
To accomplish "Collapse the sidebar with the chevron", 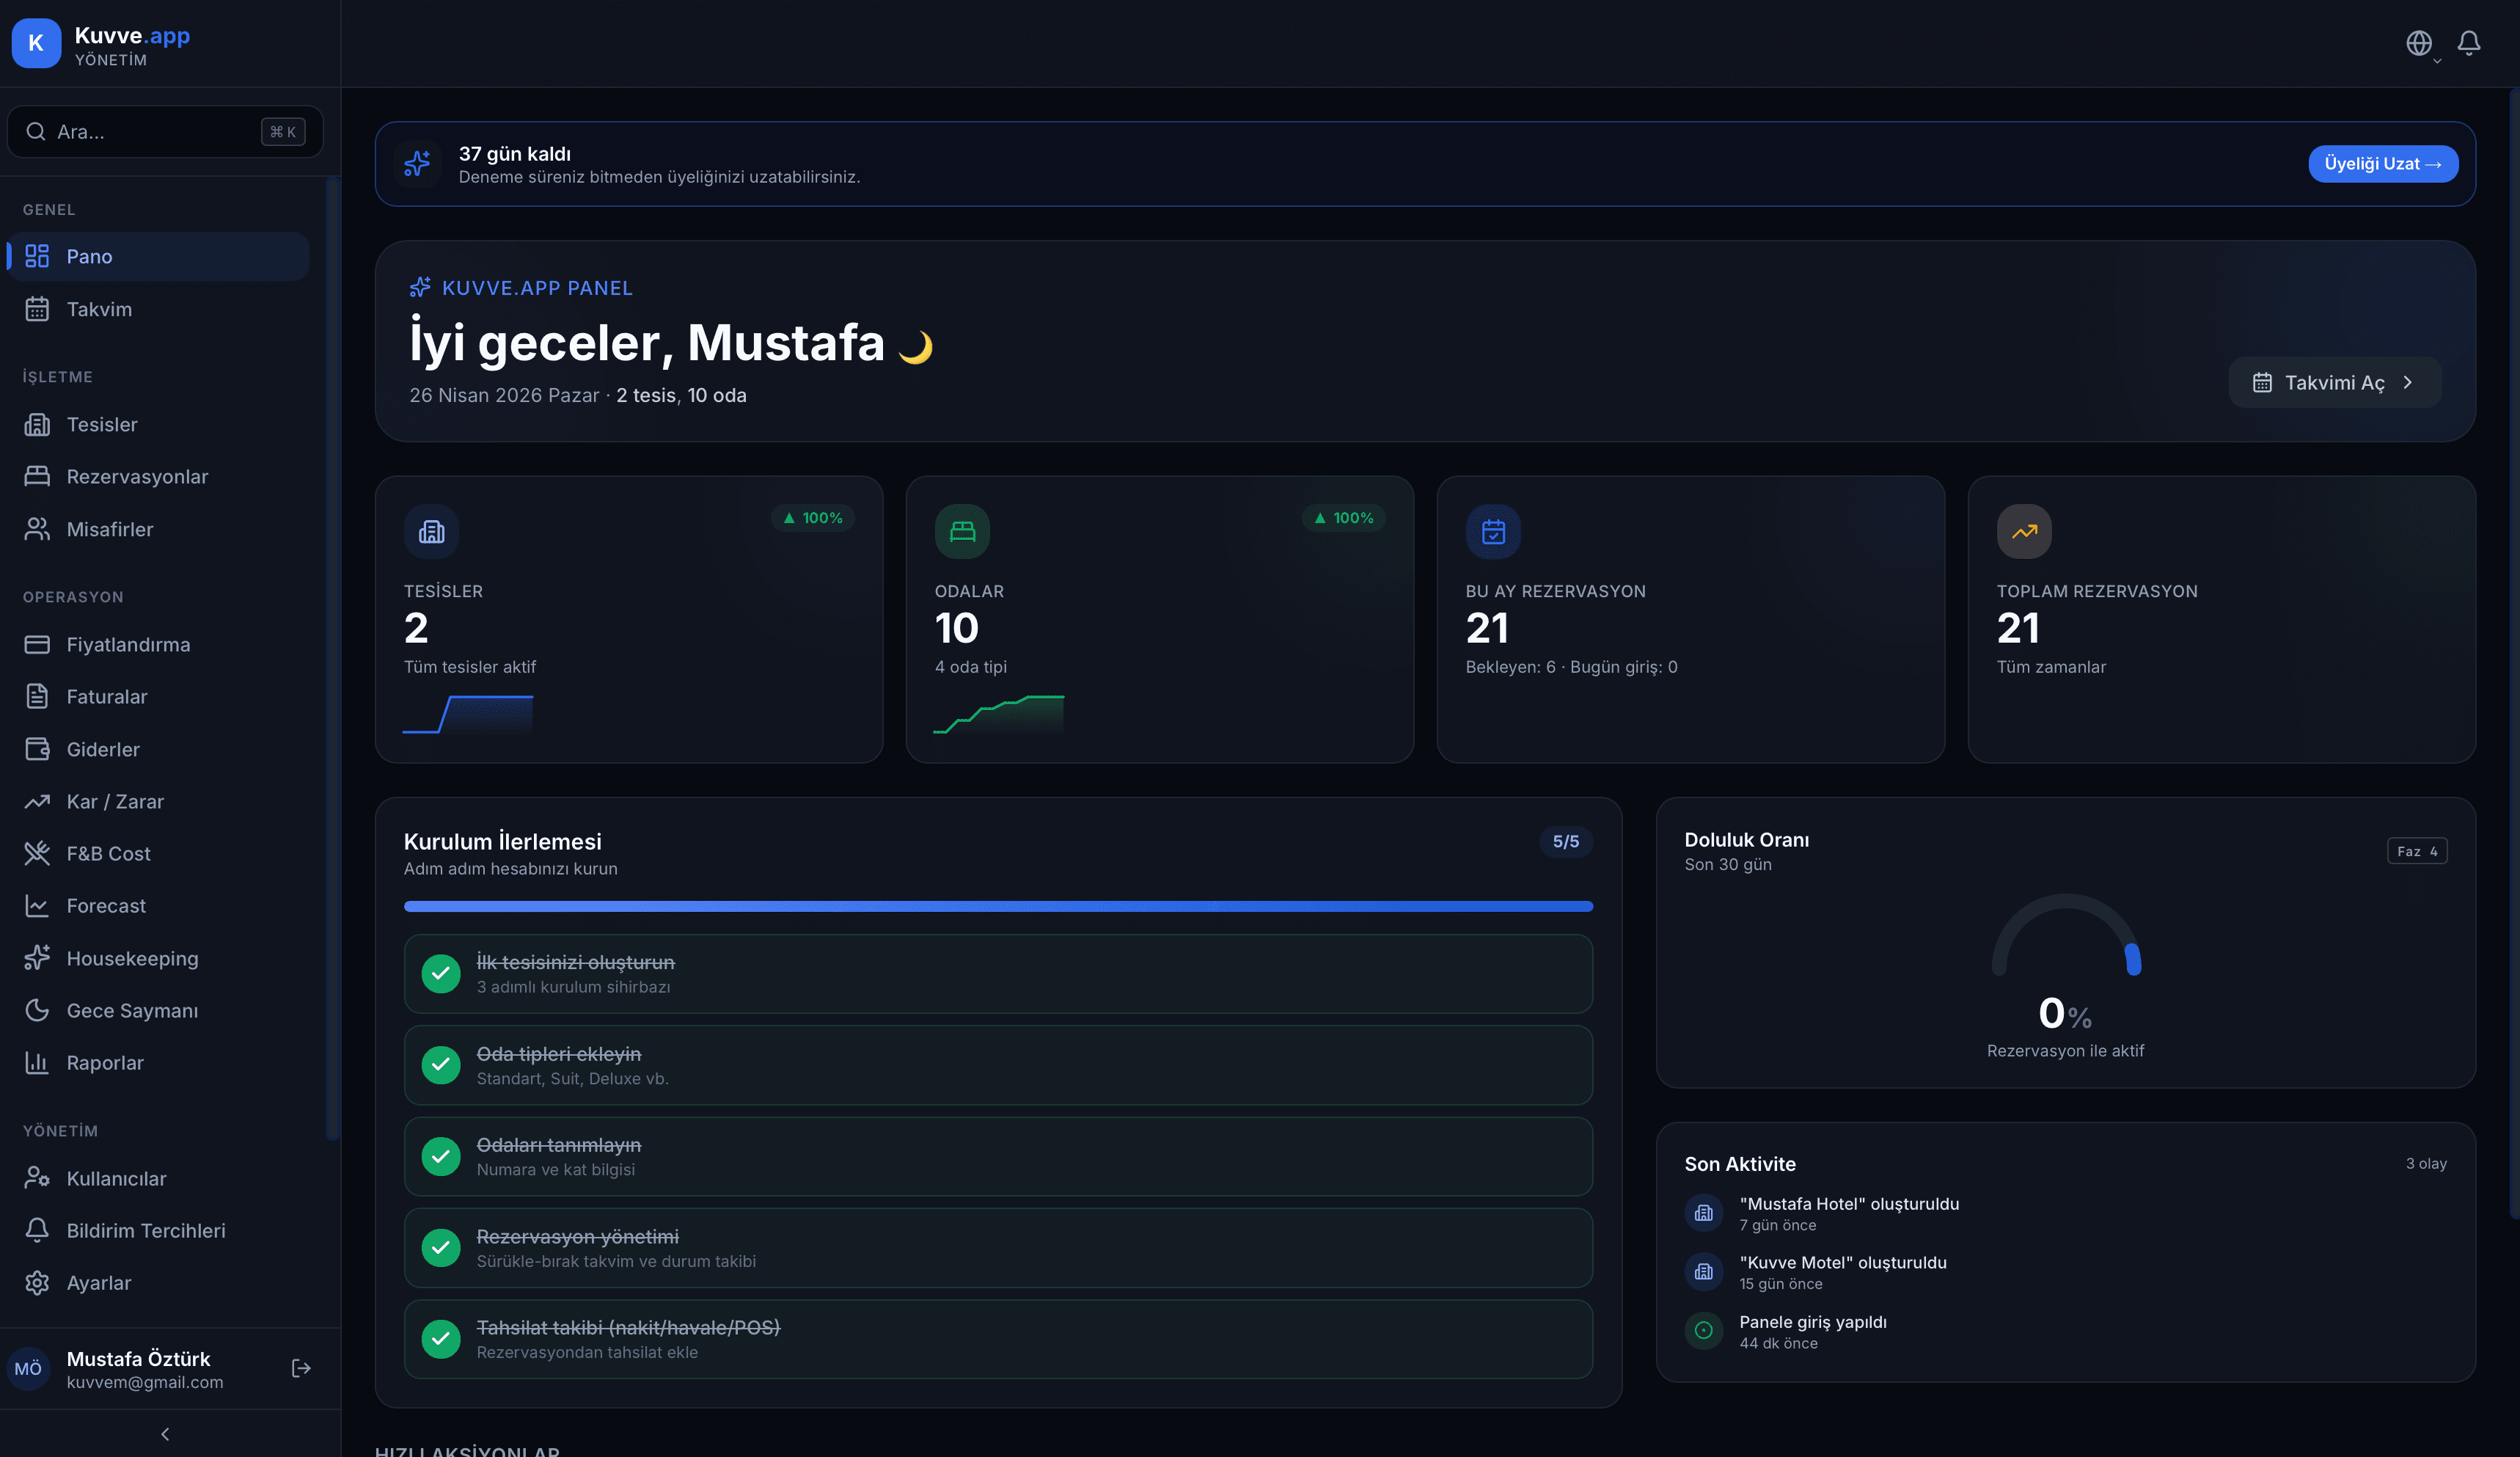I will pyautogui.click(x=165, y=1434).
